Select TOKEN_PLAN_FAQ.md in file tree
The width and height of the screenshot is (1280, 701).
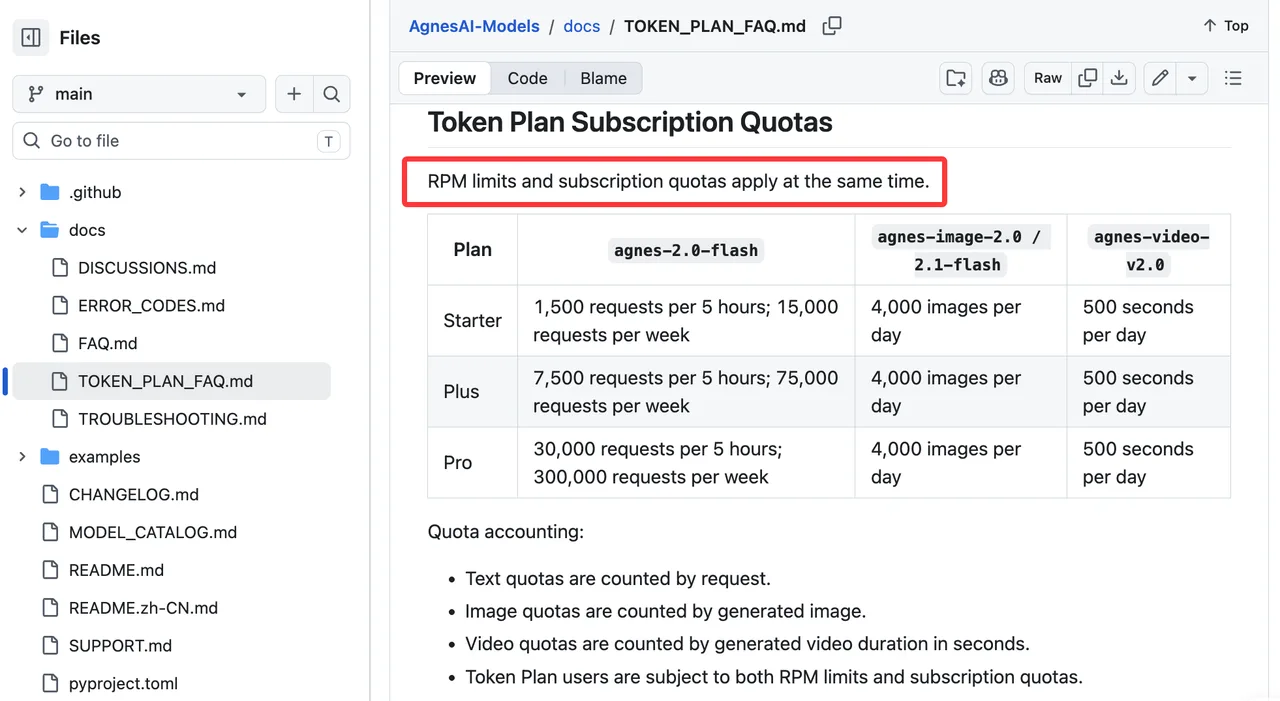point(165,381)
